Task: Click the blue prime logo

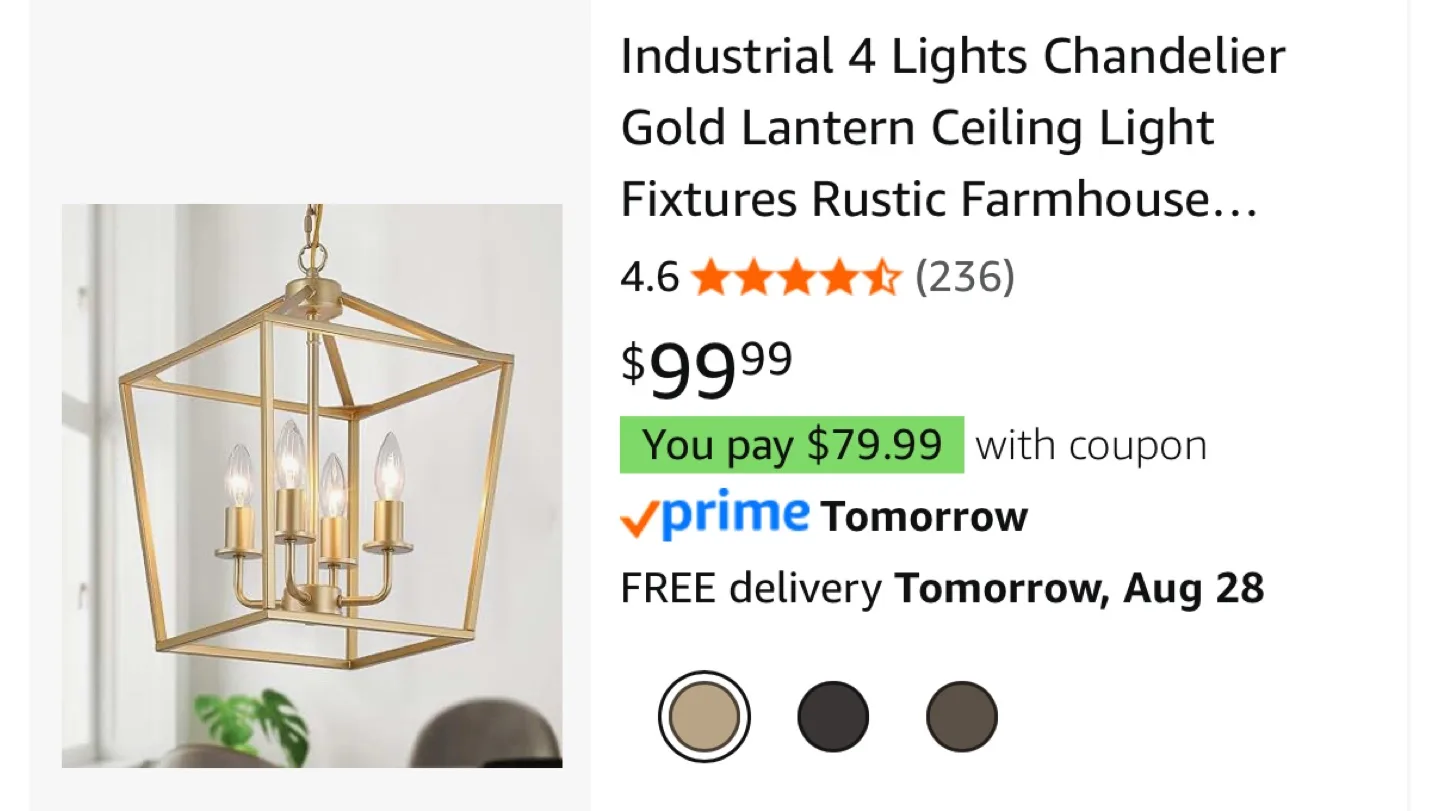Action: pos(735,516)
